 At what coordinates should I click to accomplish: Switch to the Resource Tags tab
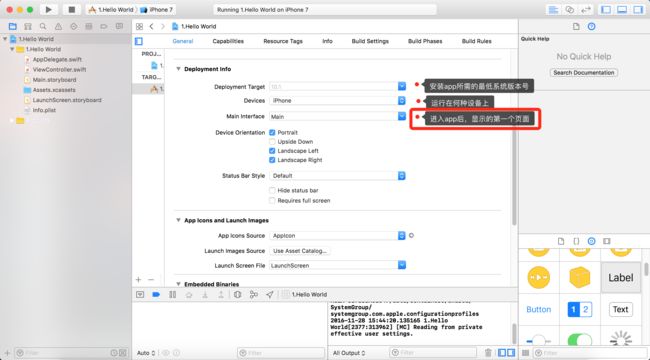[x=283, y=41]
